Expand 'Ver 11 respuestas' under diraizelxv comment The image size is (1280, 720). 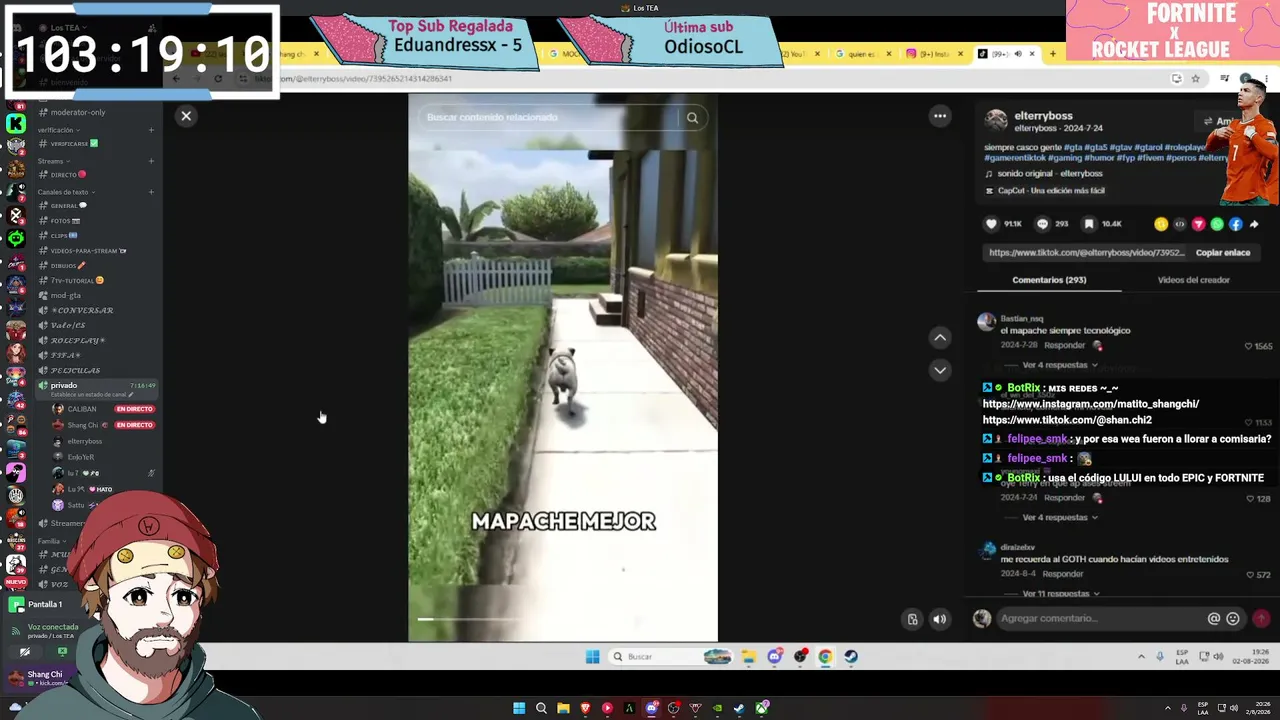(1059, 594)
